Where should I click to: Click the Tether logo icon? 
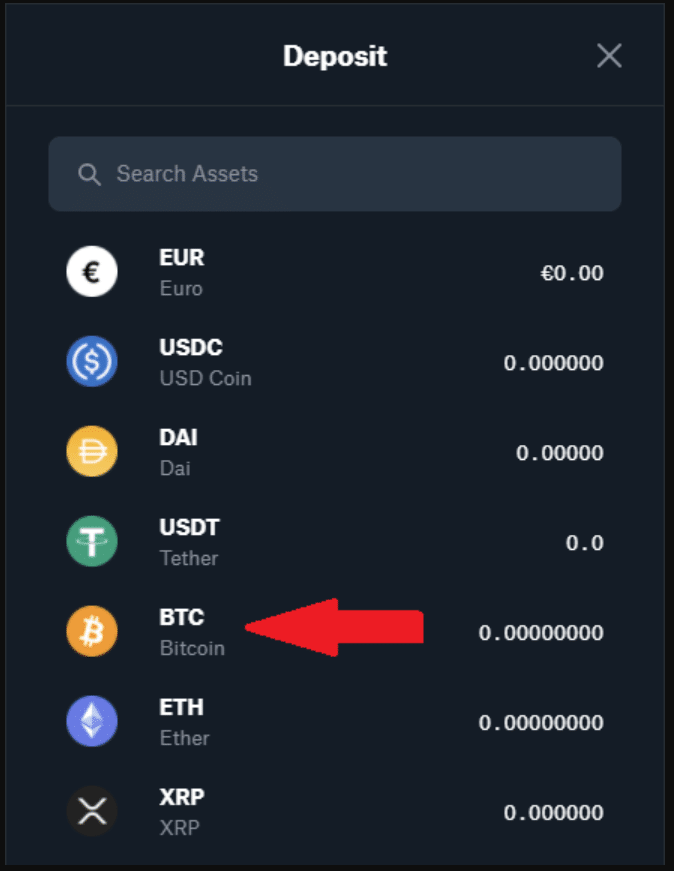[92, 542]
